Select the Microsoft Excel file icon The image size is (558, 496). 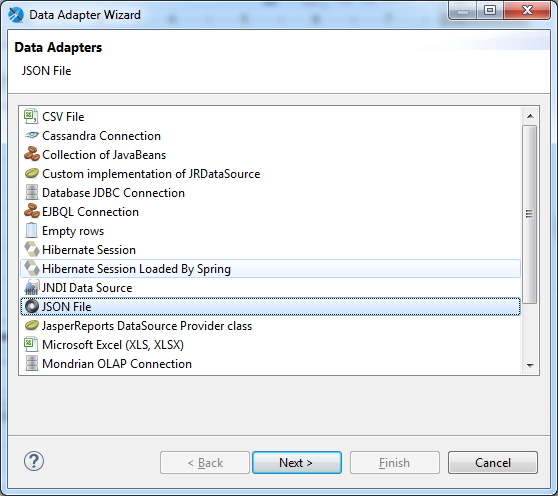pyautogui.click(x=31, y=344)
